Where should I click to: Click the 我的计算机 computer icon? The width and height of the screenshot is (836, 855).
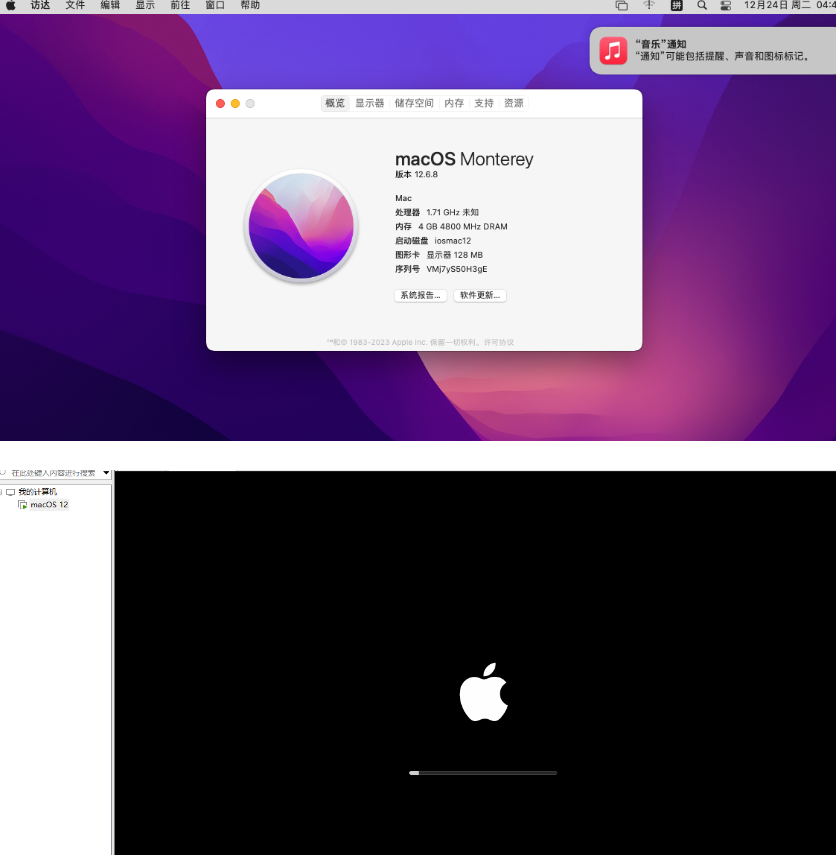click(x=12, y=491)
